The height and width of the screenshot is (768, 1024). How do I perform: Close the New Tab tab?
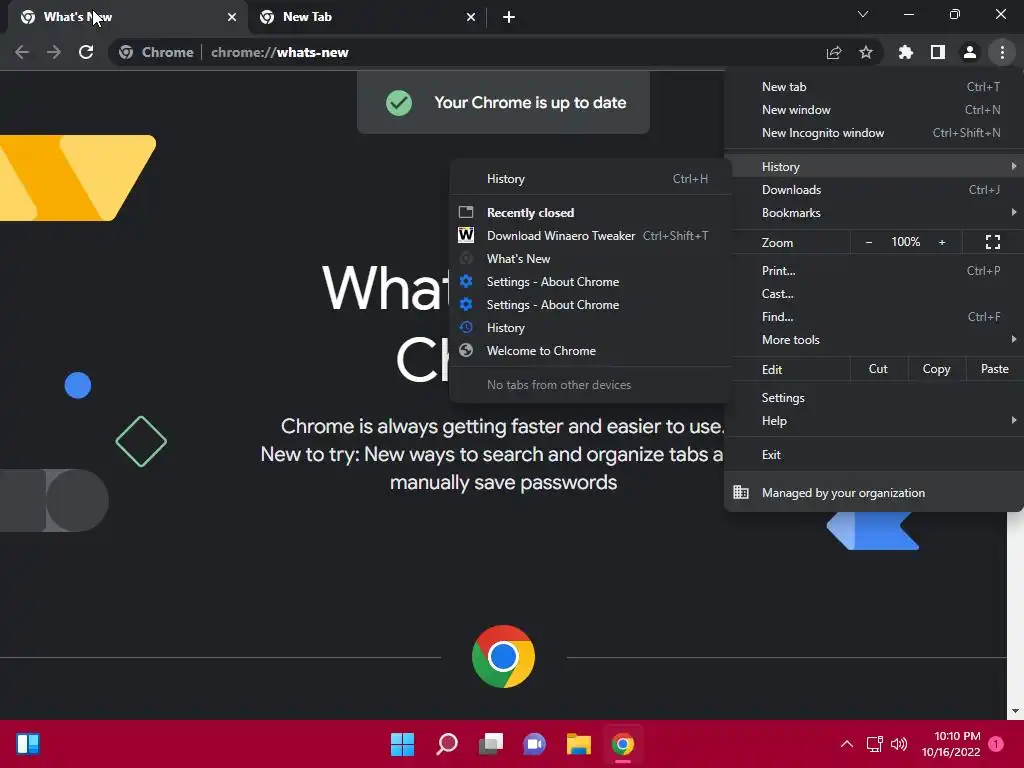tap(471, 17)
